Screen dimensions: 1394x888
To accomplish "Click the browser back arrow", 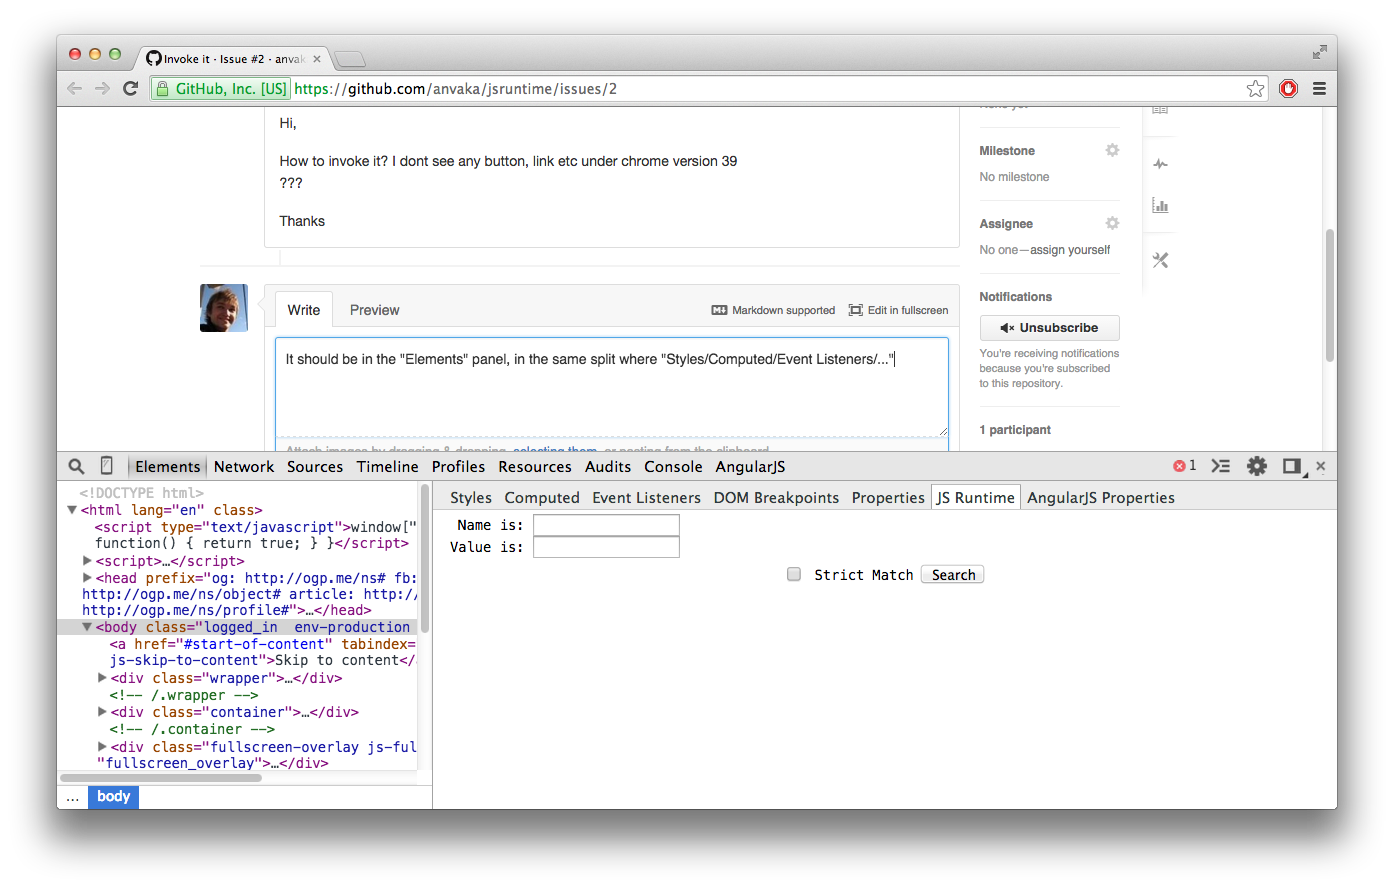I will (x=75, y=89).
